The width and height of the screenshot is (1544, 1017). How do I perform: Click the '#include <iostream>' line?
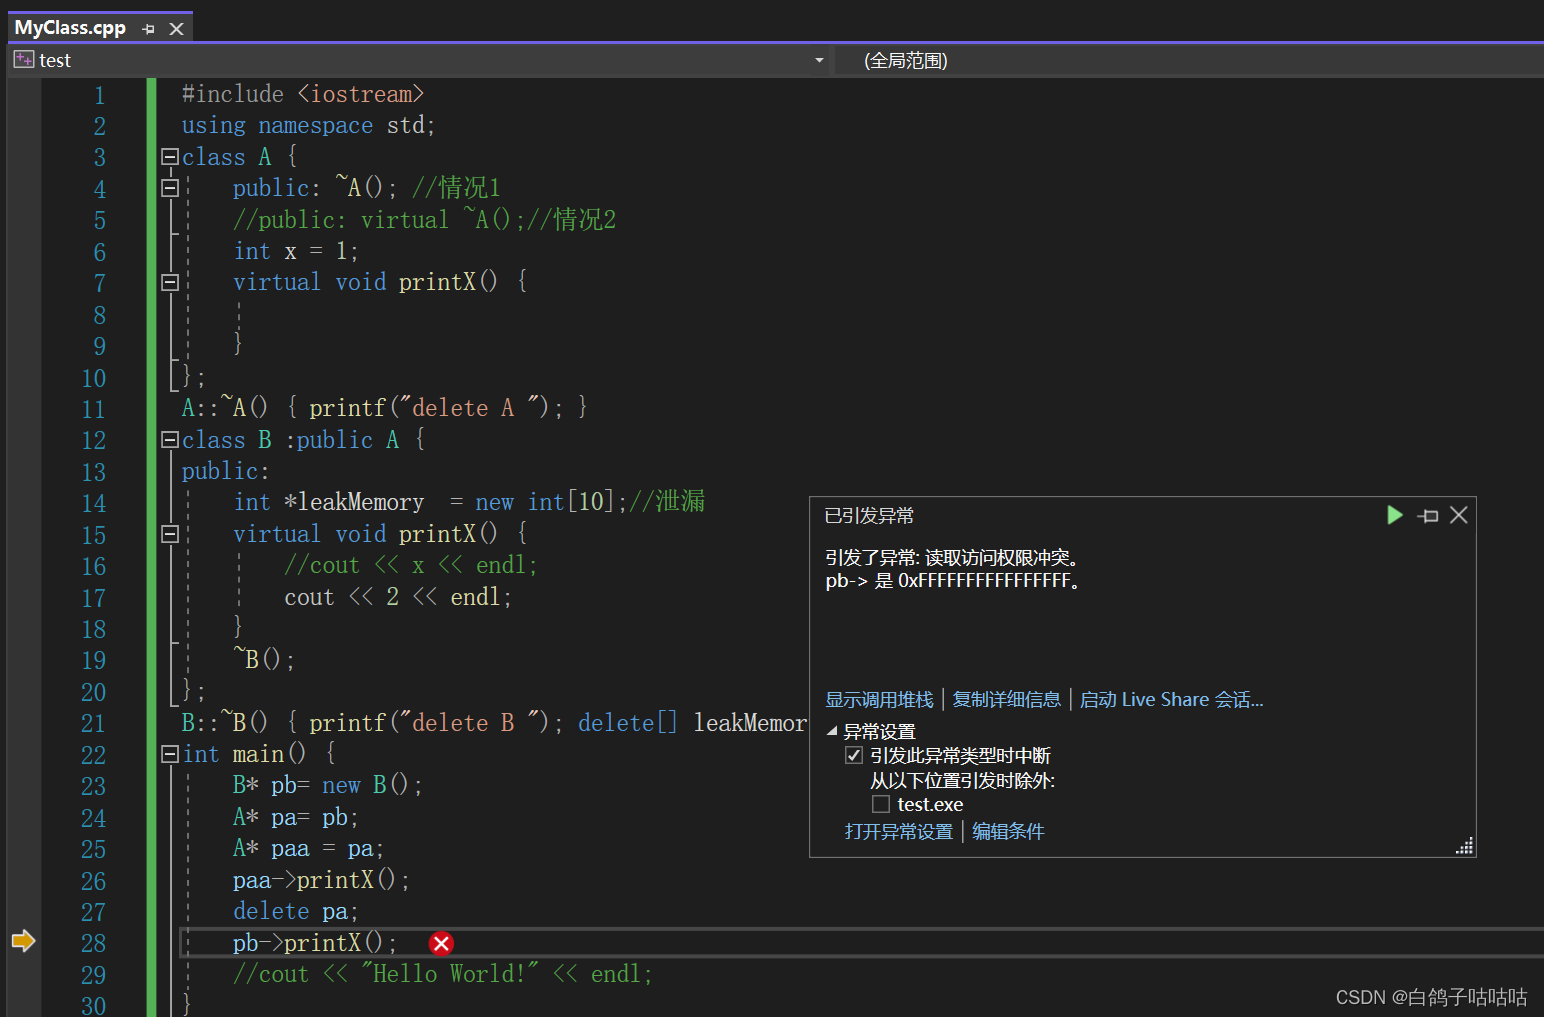point(303,94)
